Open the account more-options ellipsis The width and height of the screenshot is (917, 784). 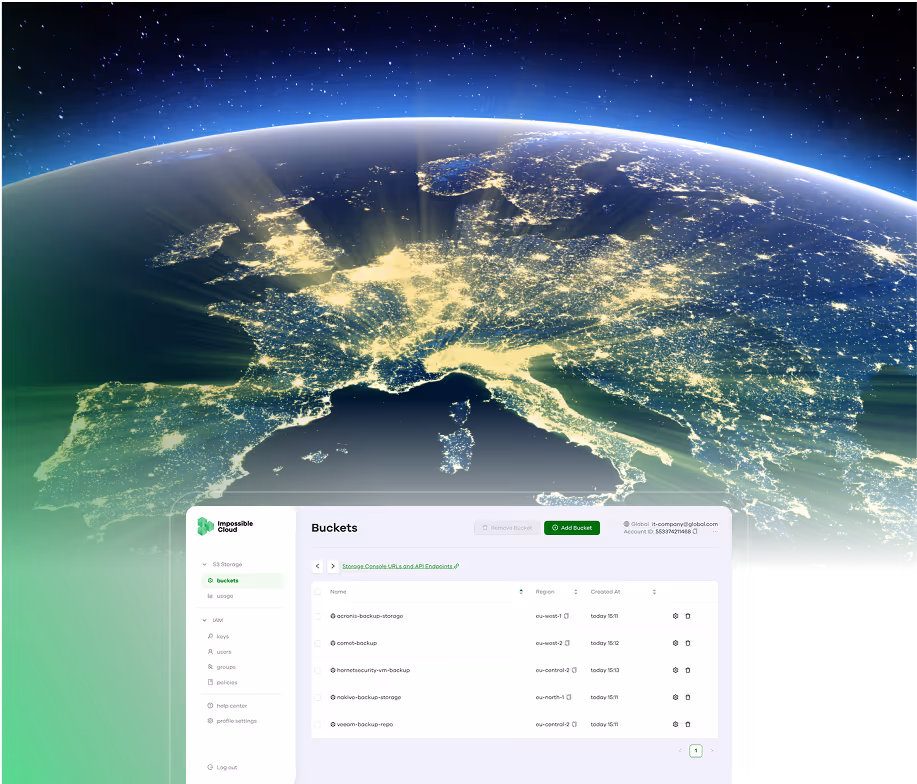[x=715, y=531]
